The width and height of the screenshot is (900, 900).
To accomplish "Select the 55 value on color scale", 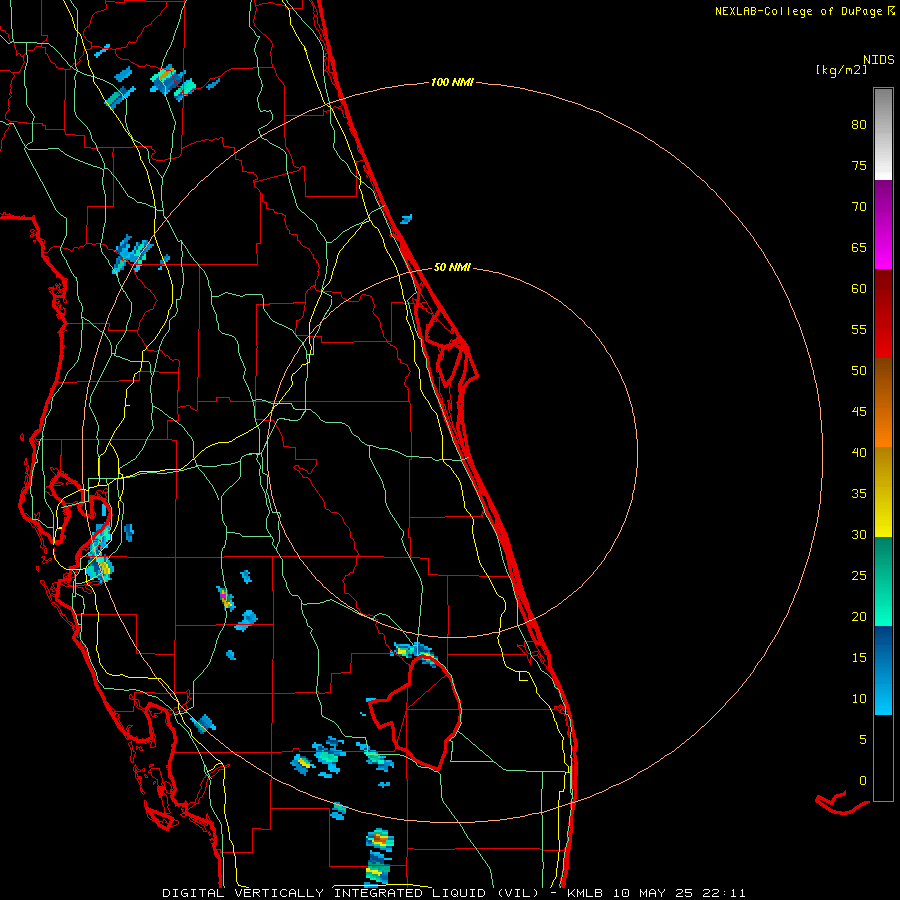I will pos(859,329).
